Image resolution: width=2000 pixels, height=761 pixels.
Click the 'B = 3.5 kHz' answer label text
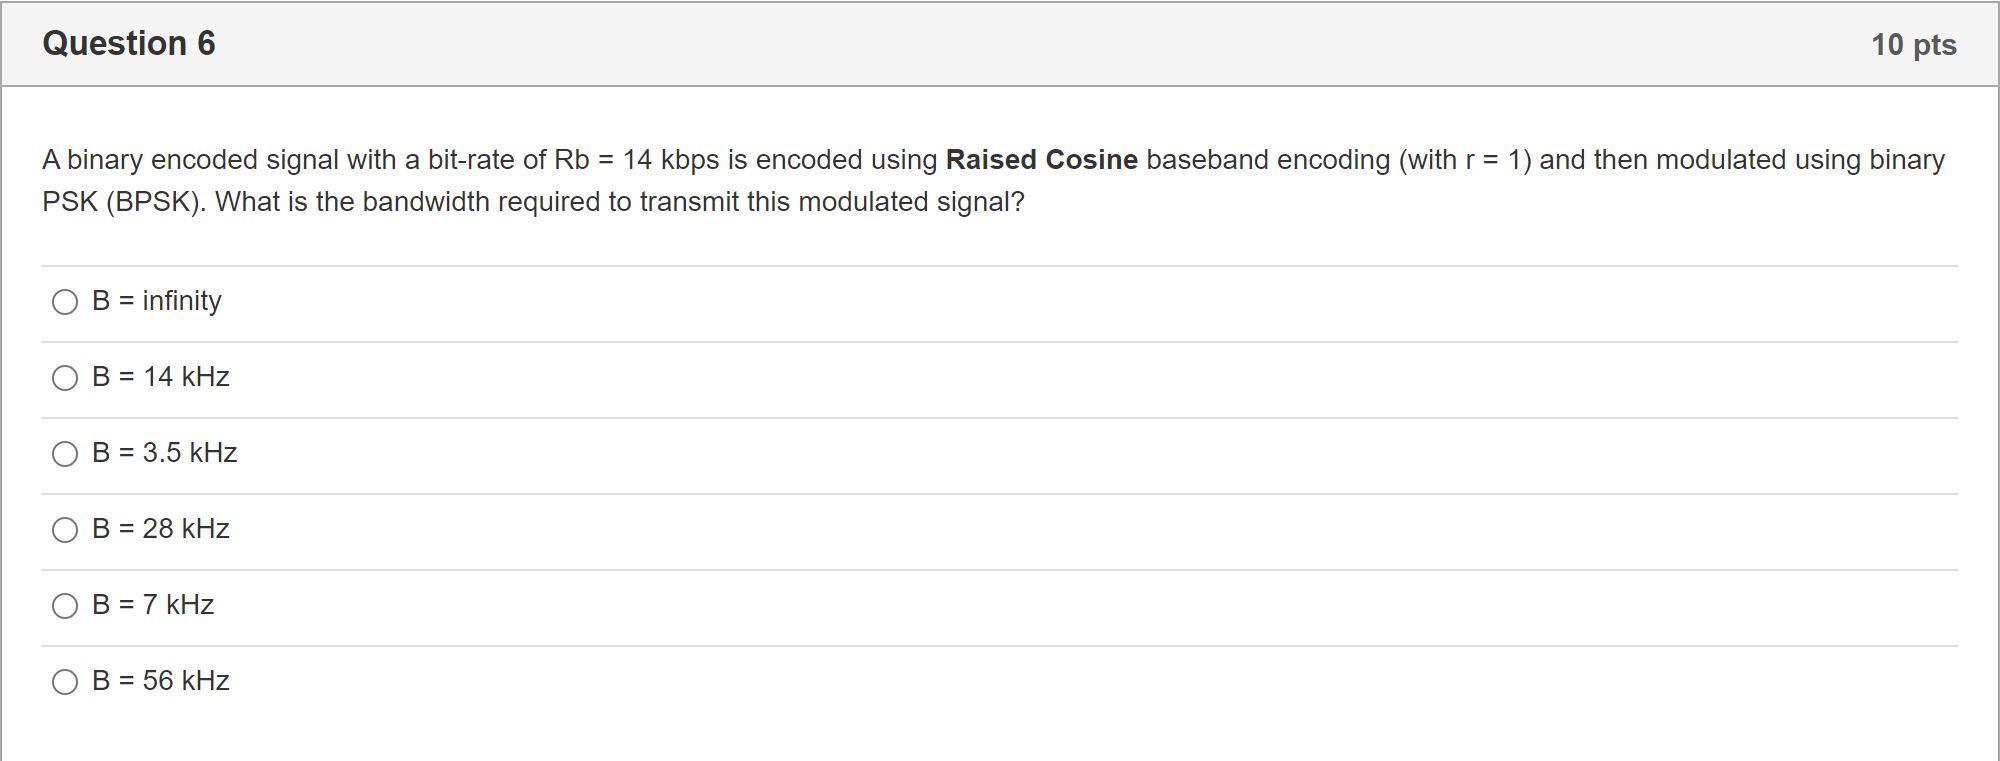pyautogui.click(x=165, y=453)
